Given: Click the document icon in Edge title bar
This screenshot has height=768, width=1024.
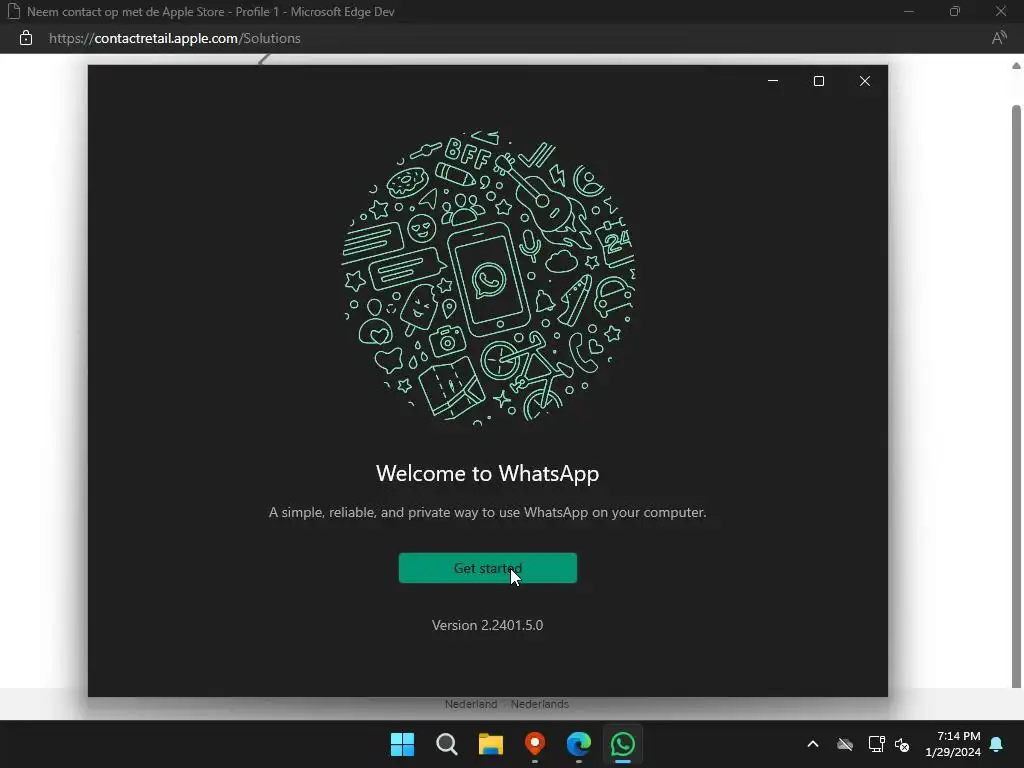Looking at the screenshot, I should coord(14,11).
